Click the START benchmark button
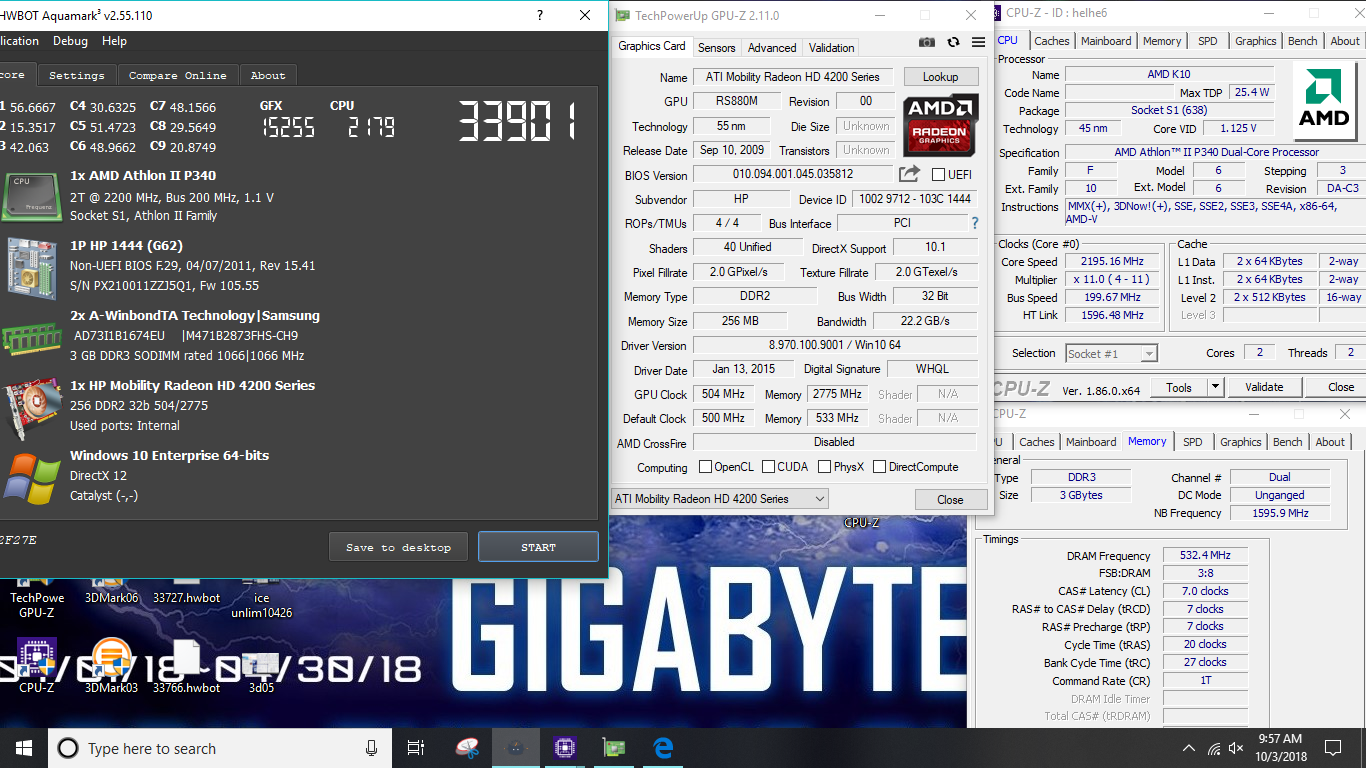This screenshot has width=1366, height=768. pyautogui.click(x=538, y=547)
